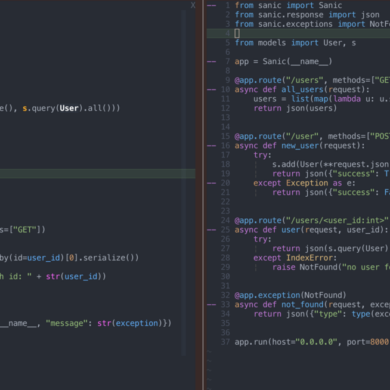Screen dimensions: 390x390
Task: Close the left pane with the X button
Action: [x=193, y=5]
